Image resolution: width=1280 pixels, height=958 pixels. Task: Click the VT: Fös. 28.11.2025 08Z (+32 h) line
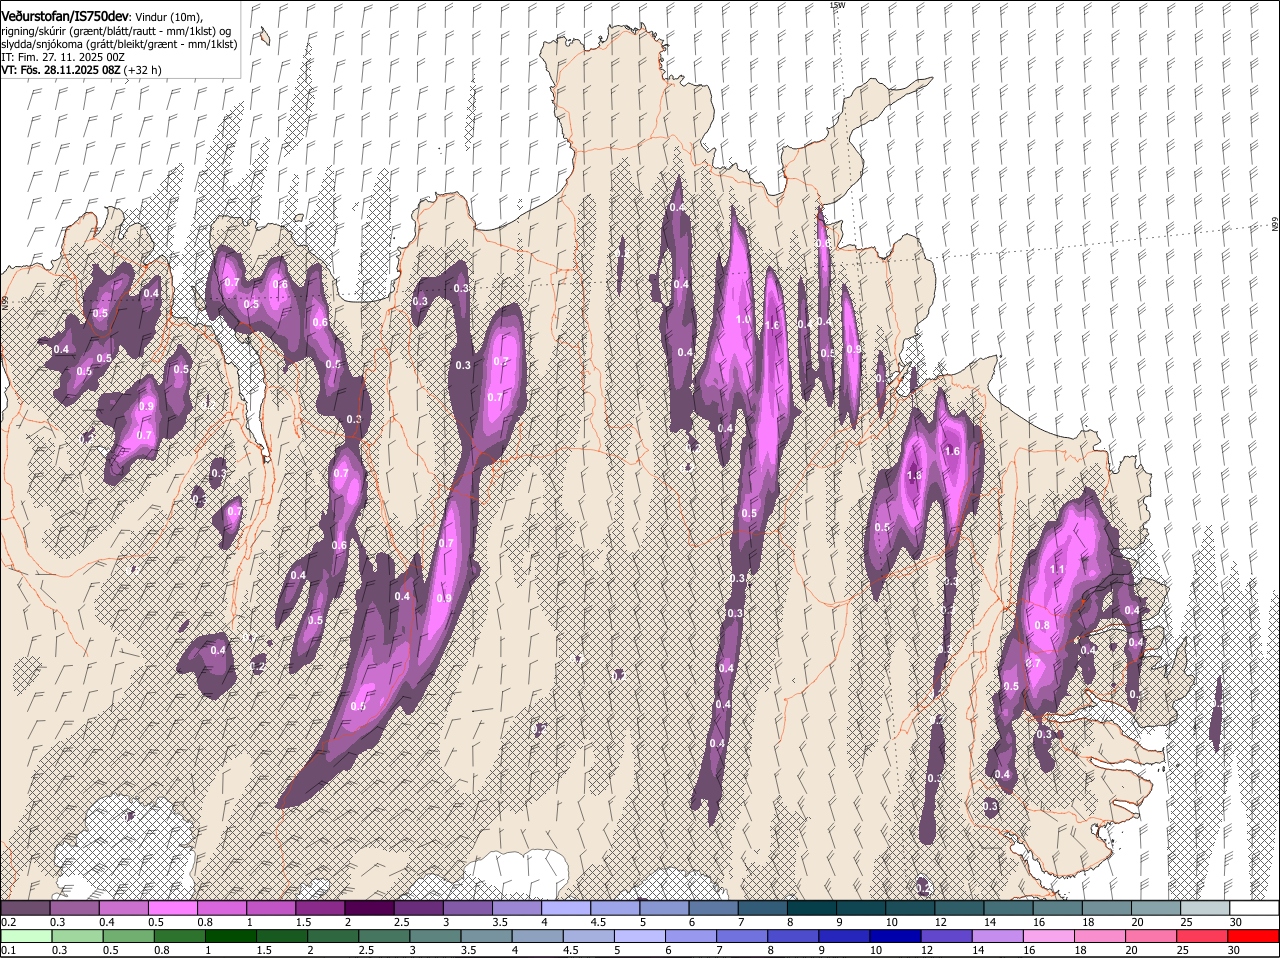(81, 70)
